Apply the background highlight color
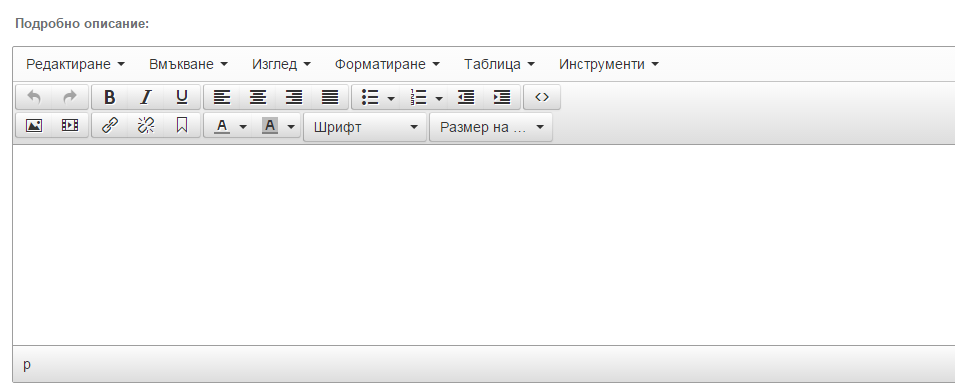 pos(270,126)
